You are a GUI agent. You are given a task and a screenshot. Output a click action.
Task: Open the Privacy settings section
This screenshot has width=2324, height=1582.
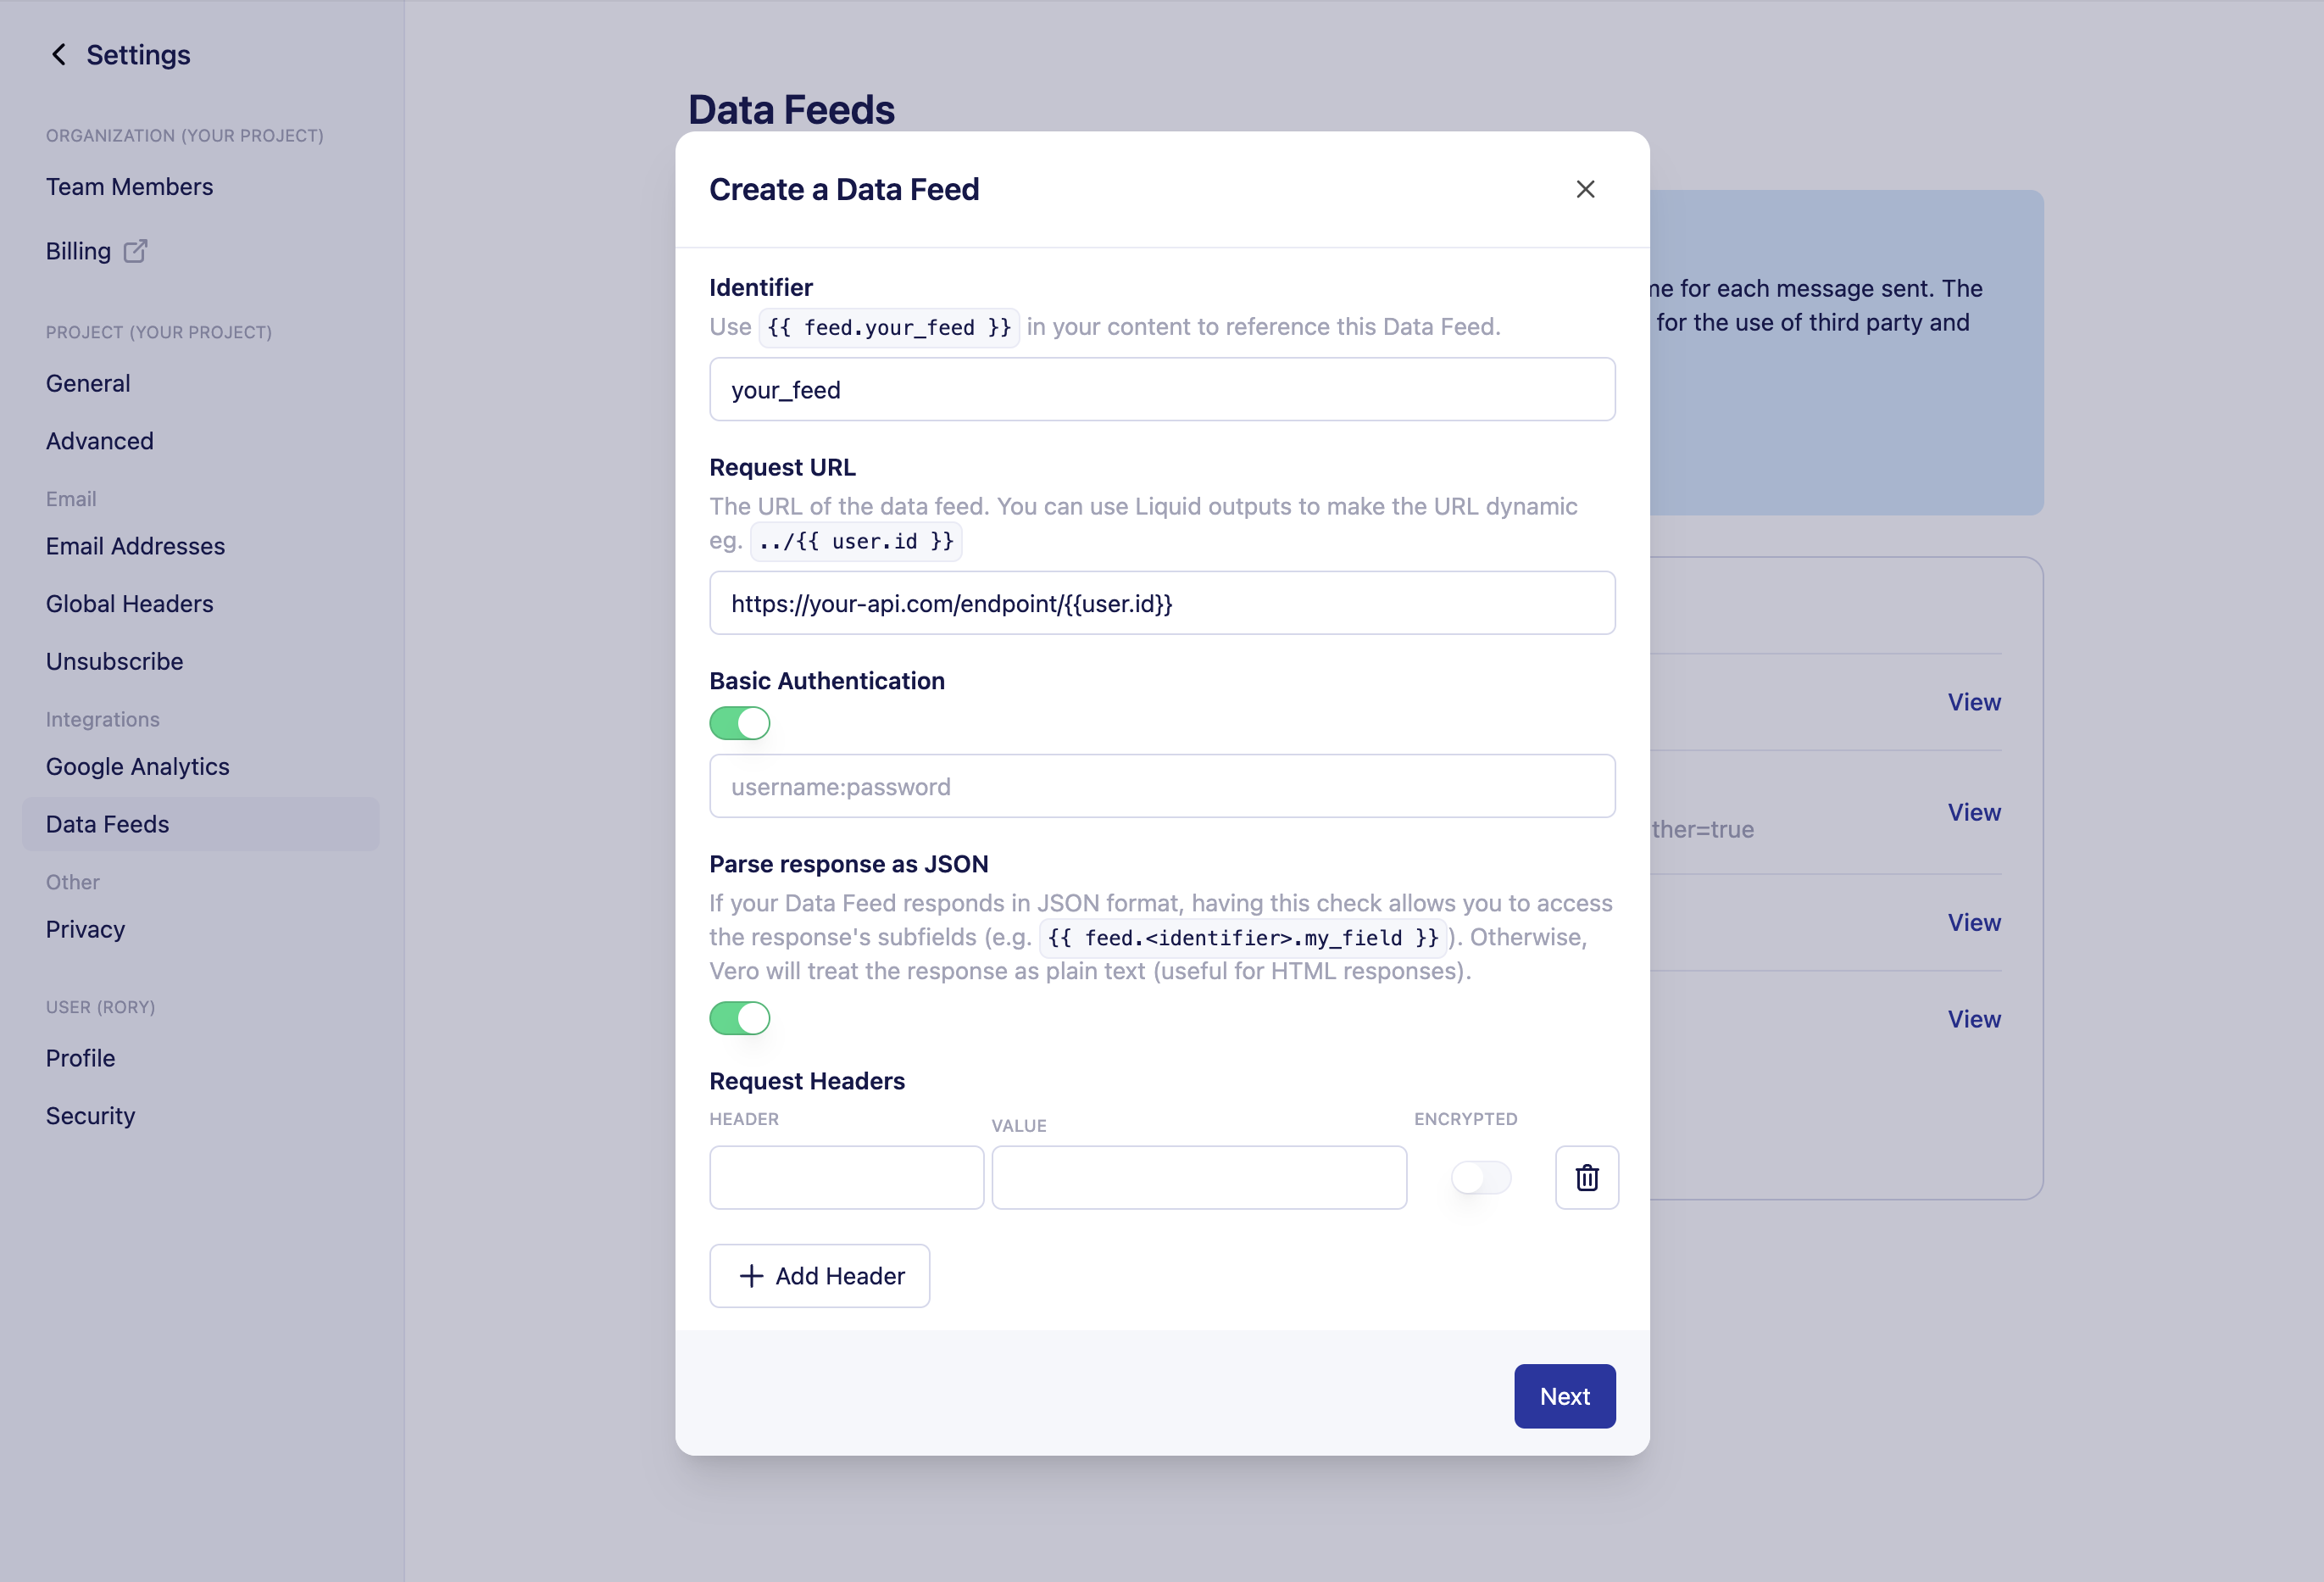(85, 927)
